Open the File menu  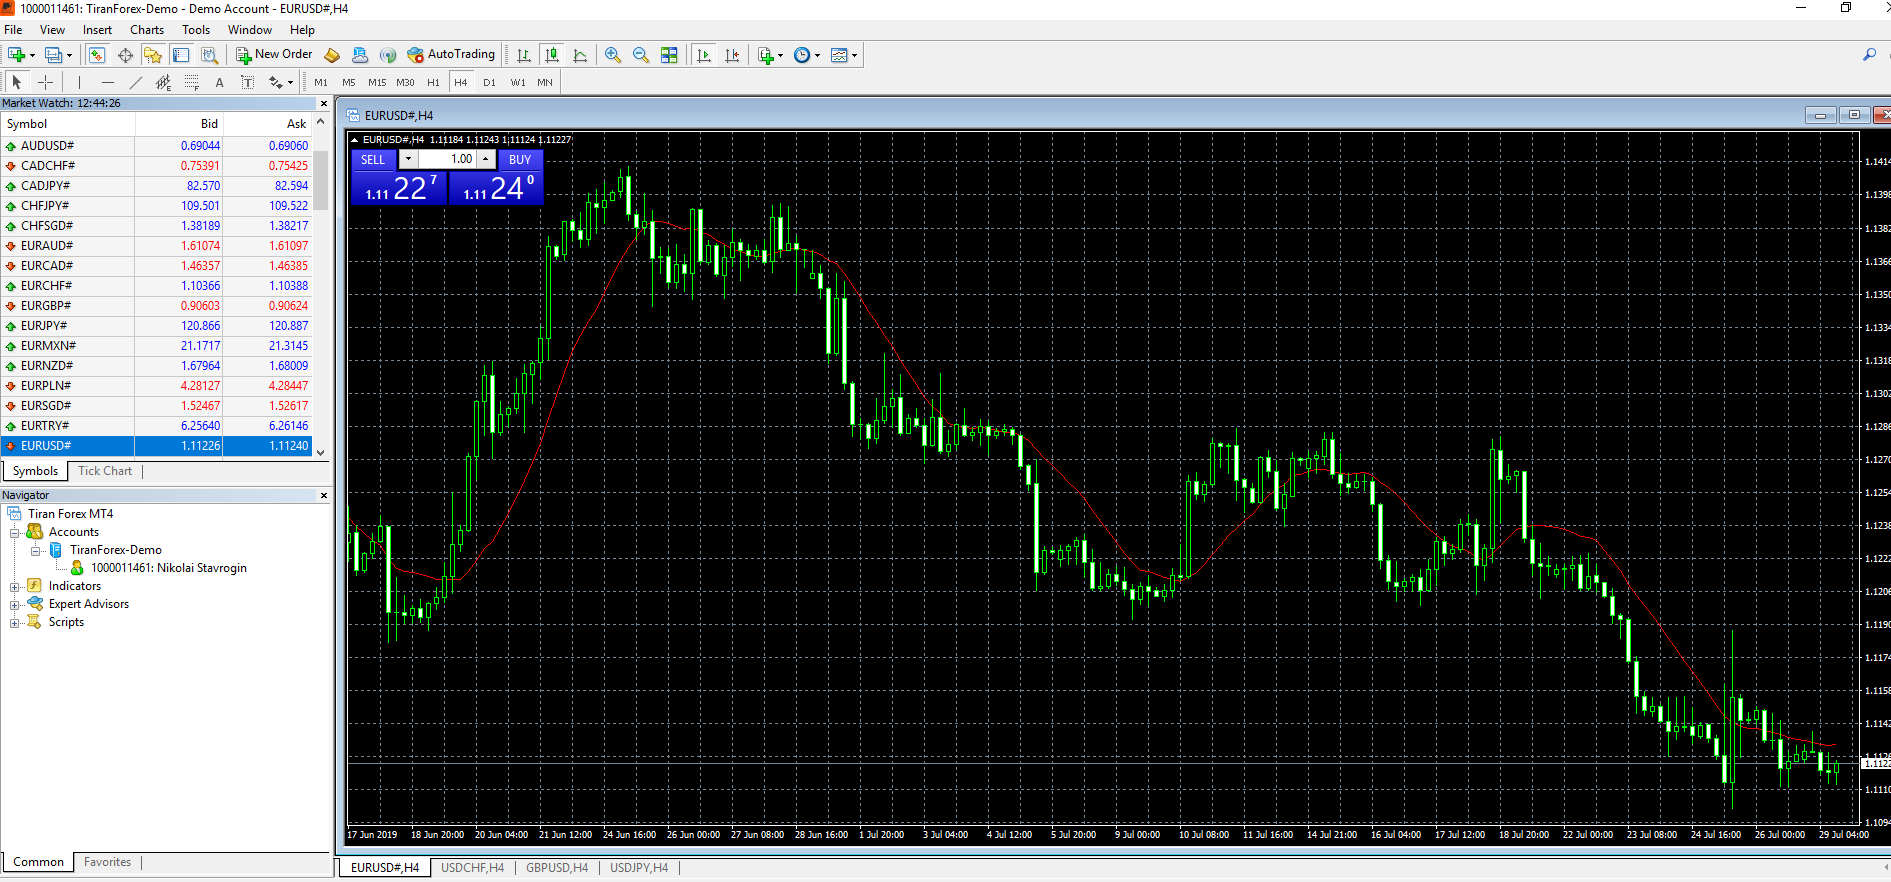click(x=13, y=30)
